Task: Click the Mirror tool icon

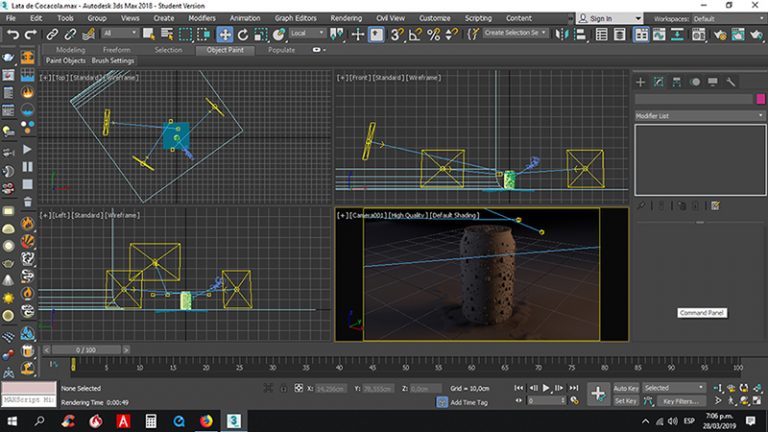Action: click(560, 34)
